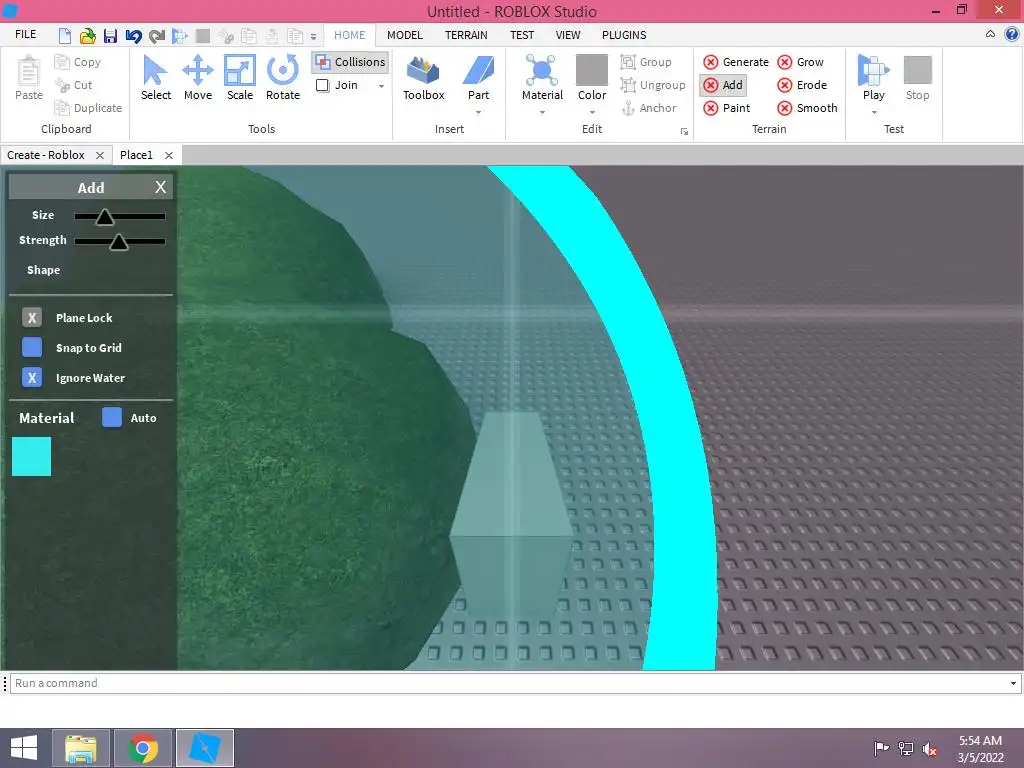Switch to the VIEW tab
Screen dimensions: 1024x768
pos(568,35)
